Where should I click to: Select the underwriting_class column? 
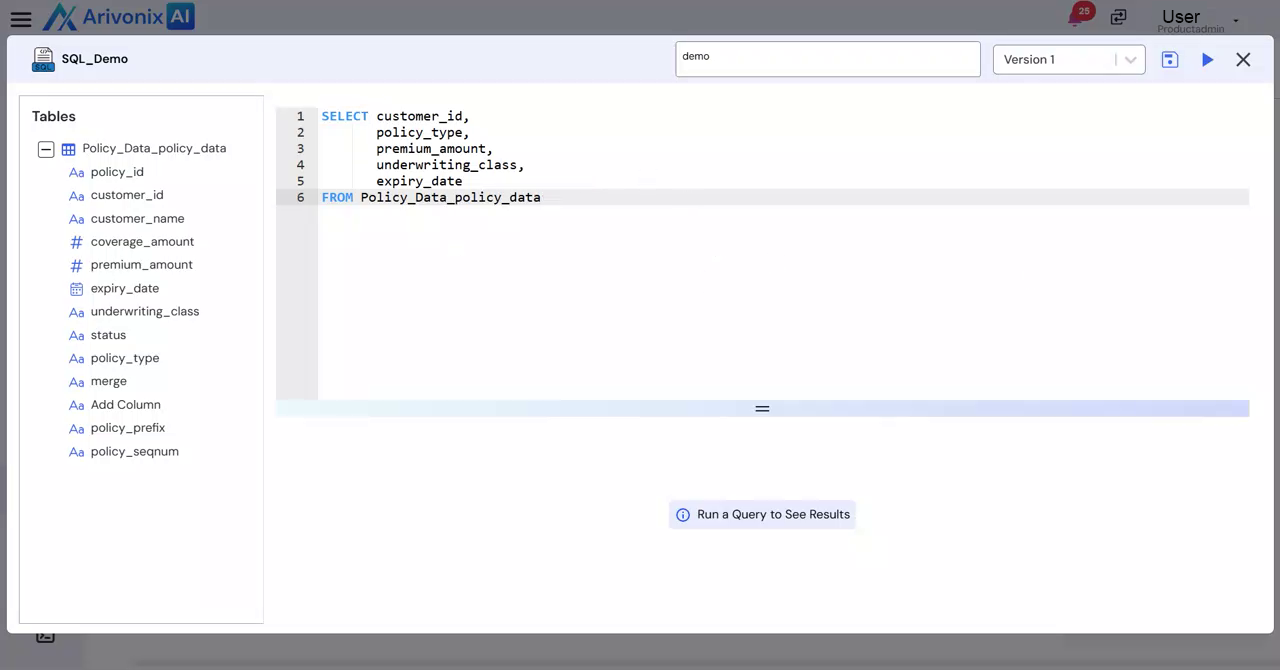144,312
